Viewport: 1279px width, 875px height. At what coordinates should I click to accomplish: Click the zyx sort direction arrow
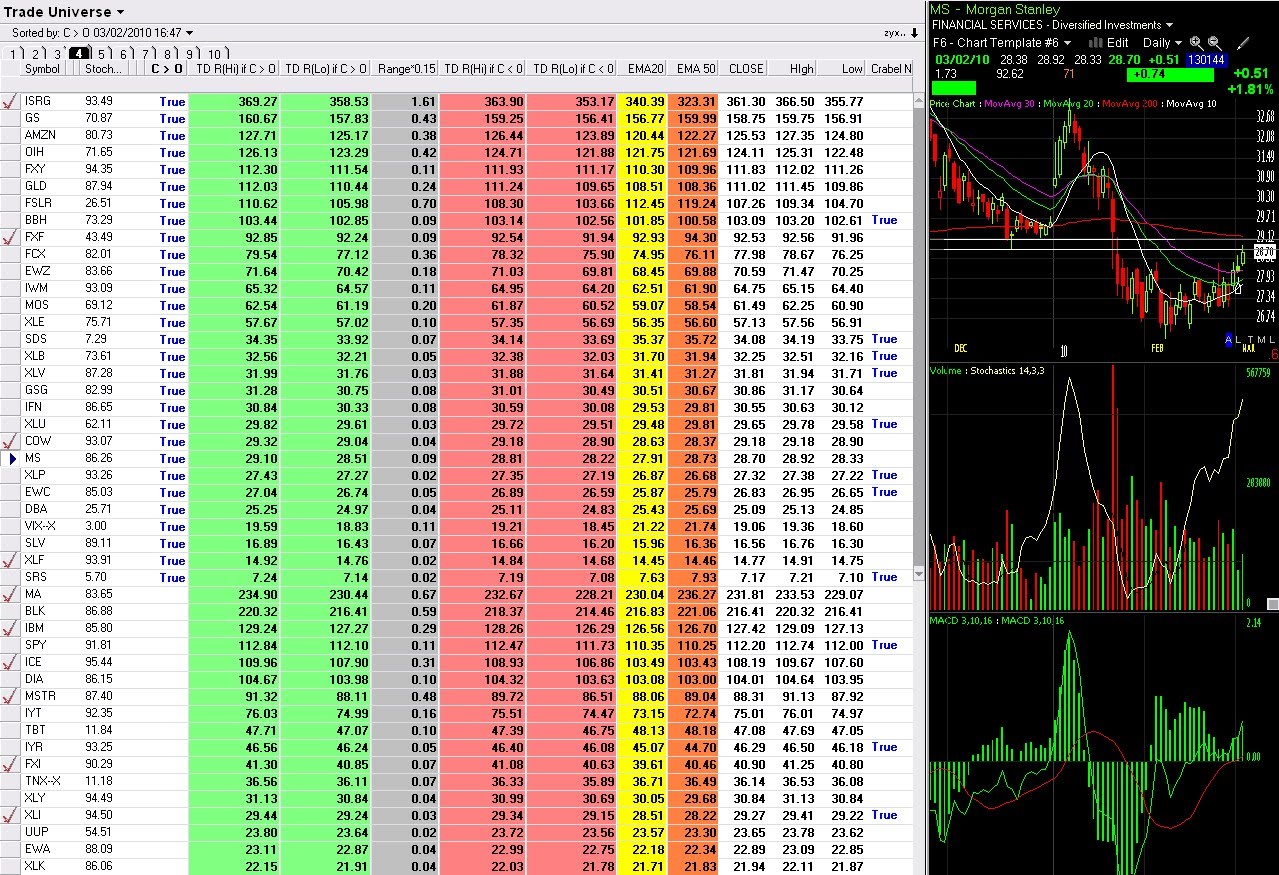[x=915, y=33]
